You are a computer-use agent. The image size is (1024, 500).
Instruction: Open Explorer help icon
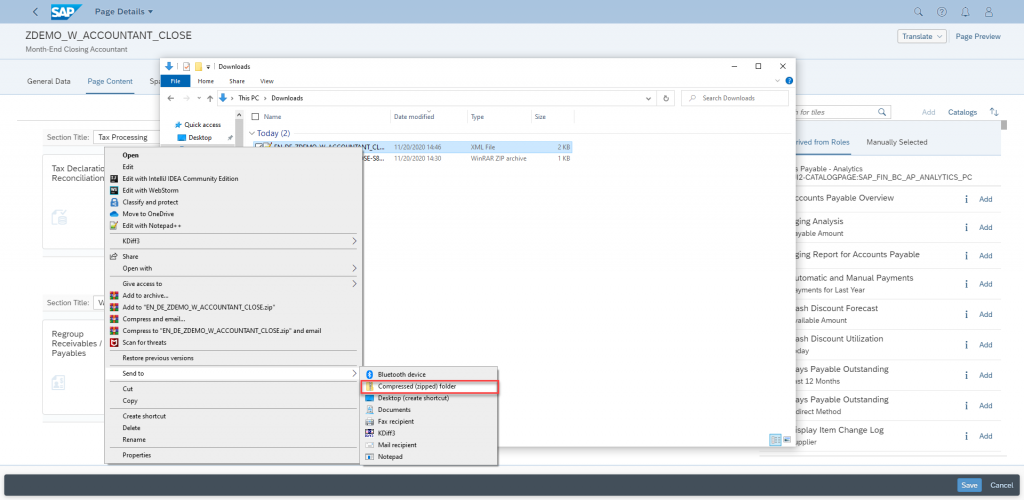click(x=789, y=81)
